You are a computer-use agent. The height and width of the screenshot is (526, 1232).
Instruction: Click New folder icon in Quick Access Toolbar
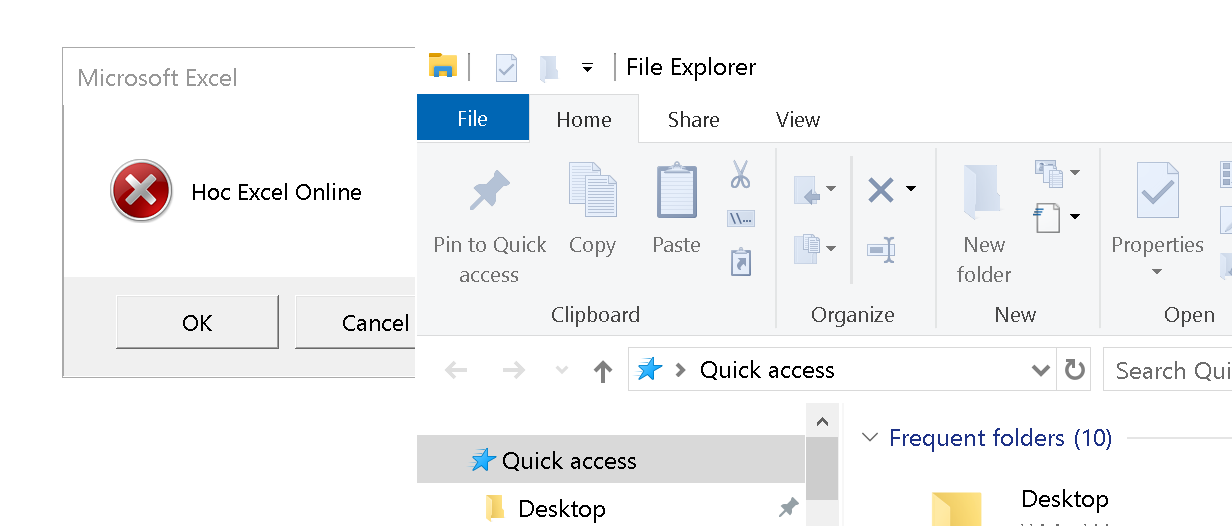[548, 67]
